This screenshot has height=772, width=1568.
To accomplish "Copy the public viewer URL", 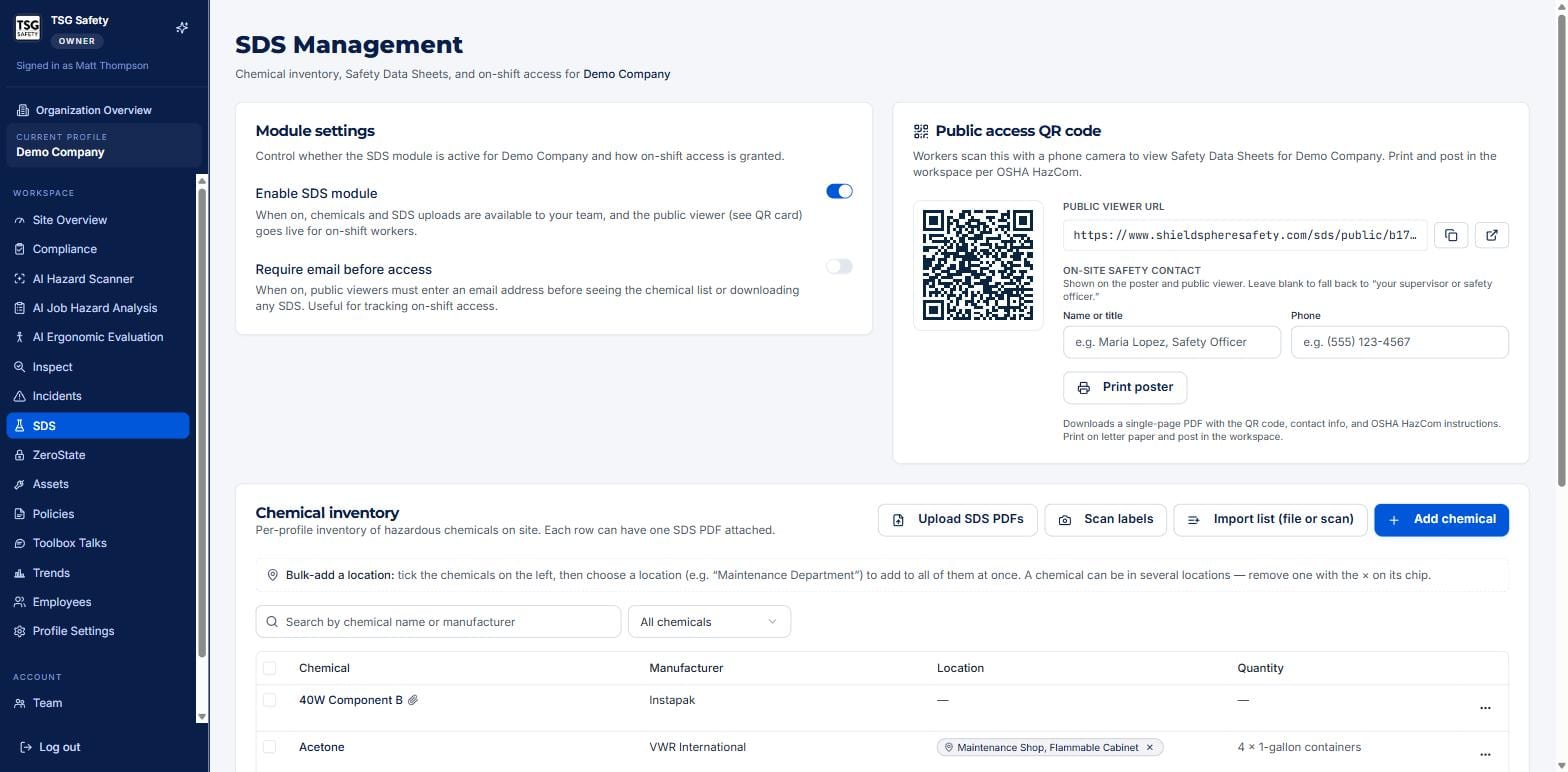I will [1450, 235].
